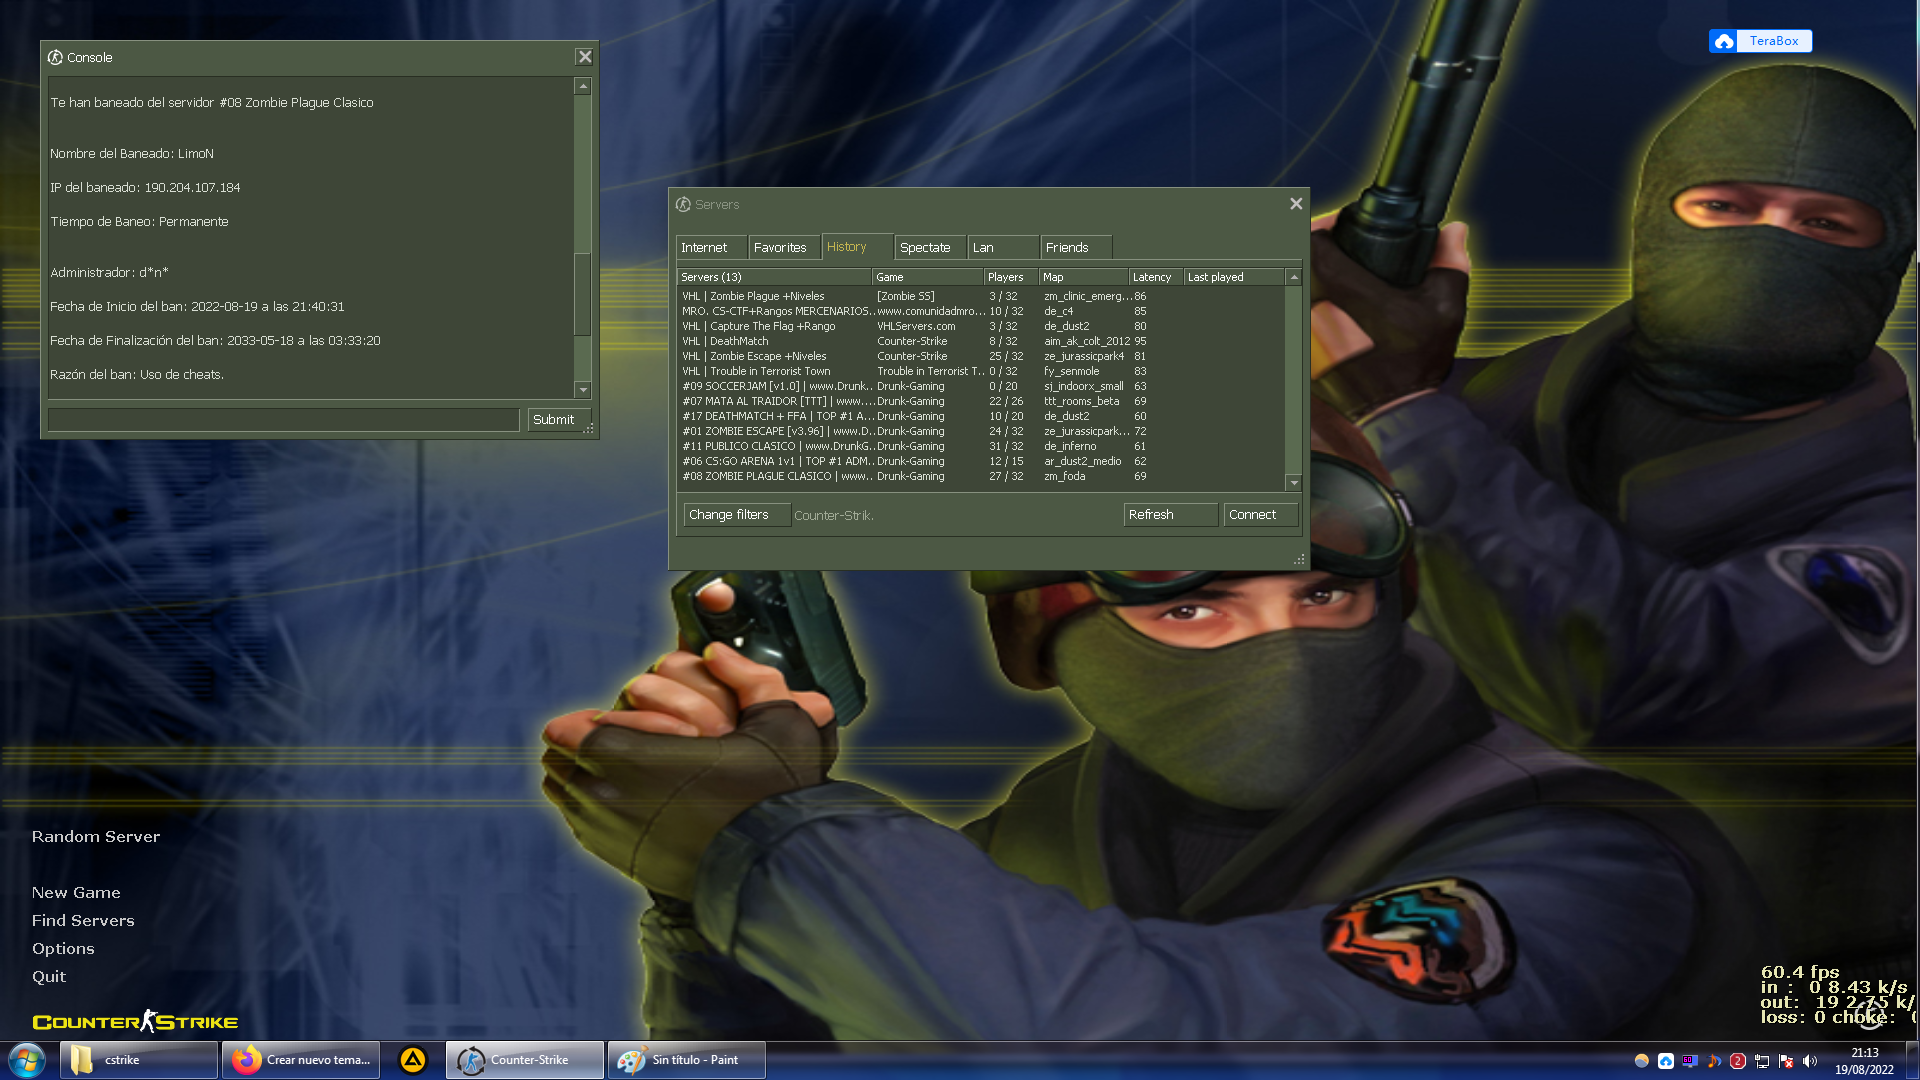Click the taskbar clock showing 21:13

(1864, 1061)
